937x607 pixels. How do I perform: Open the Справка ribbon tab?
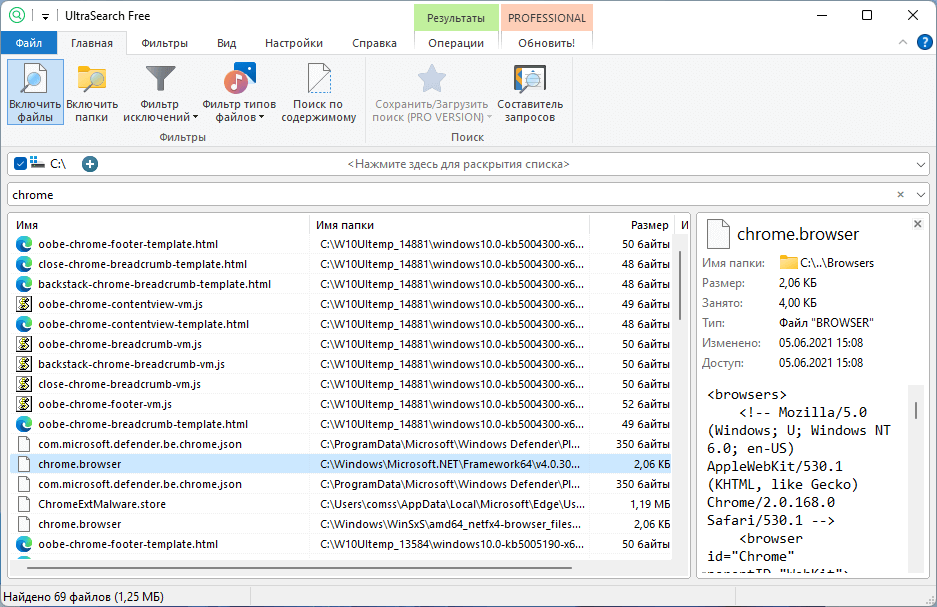point(374,43)
